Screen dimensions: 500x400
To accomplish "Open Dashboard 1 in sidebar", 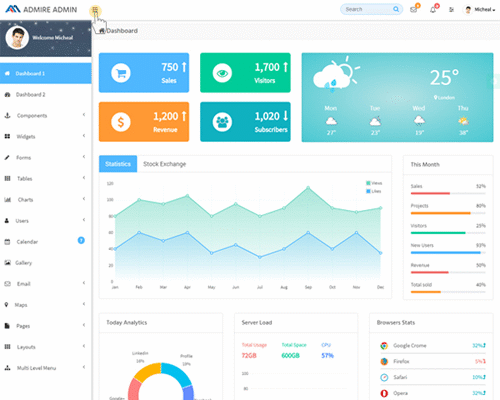I will (46, 73).
